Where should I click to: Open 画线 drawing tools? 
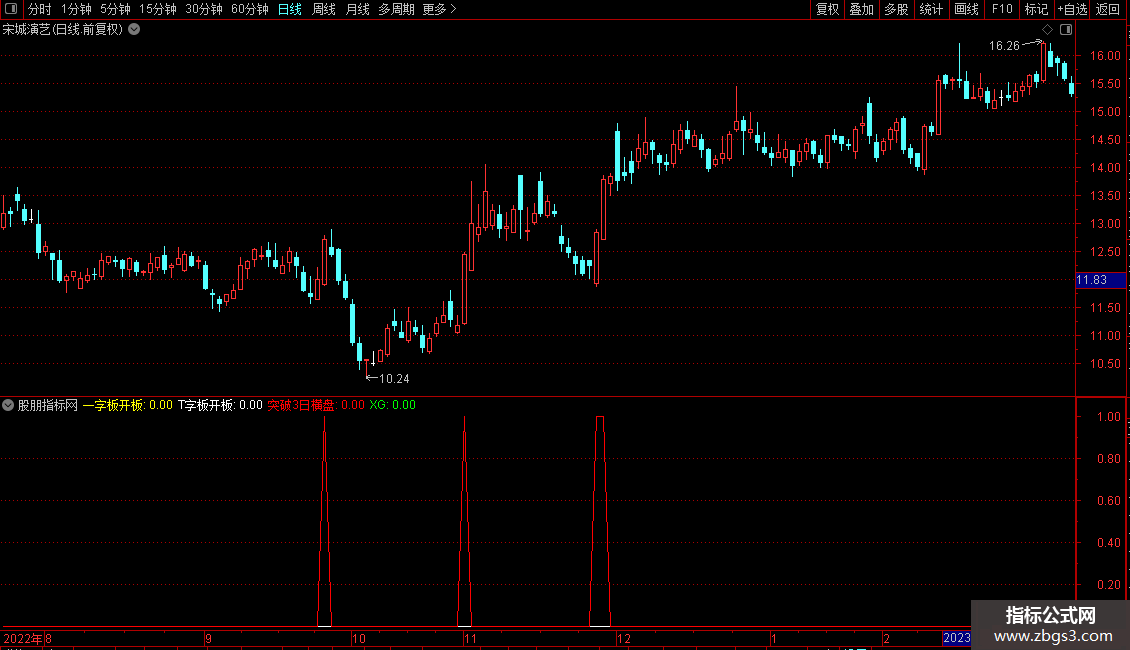click(x=966, y=9)
